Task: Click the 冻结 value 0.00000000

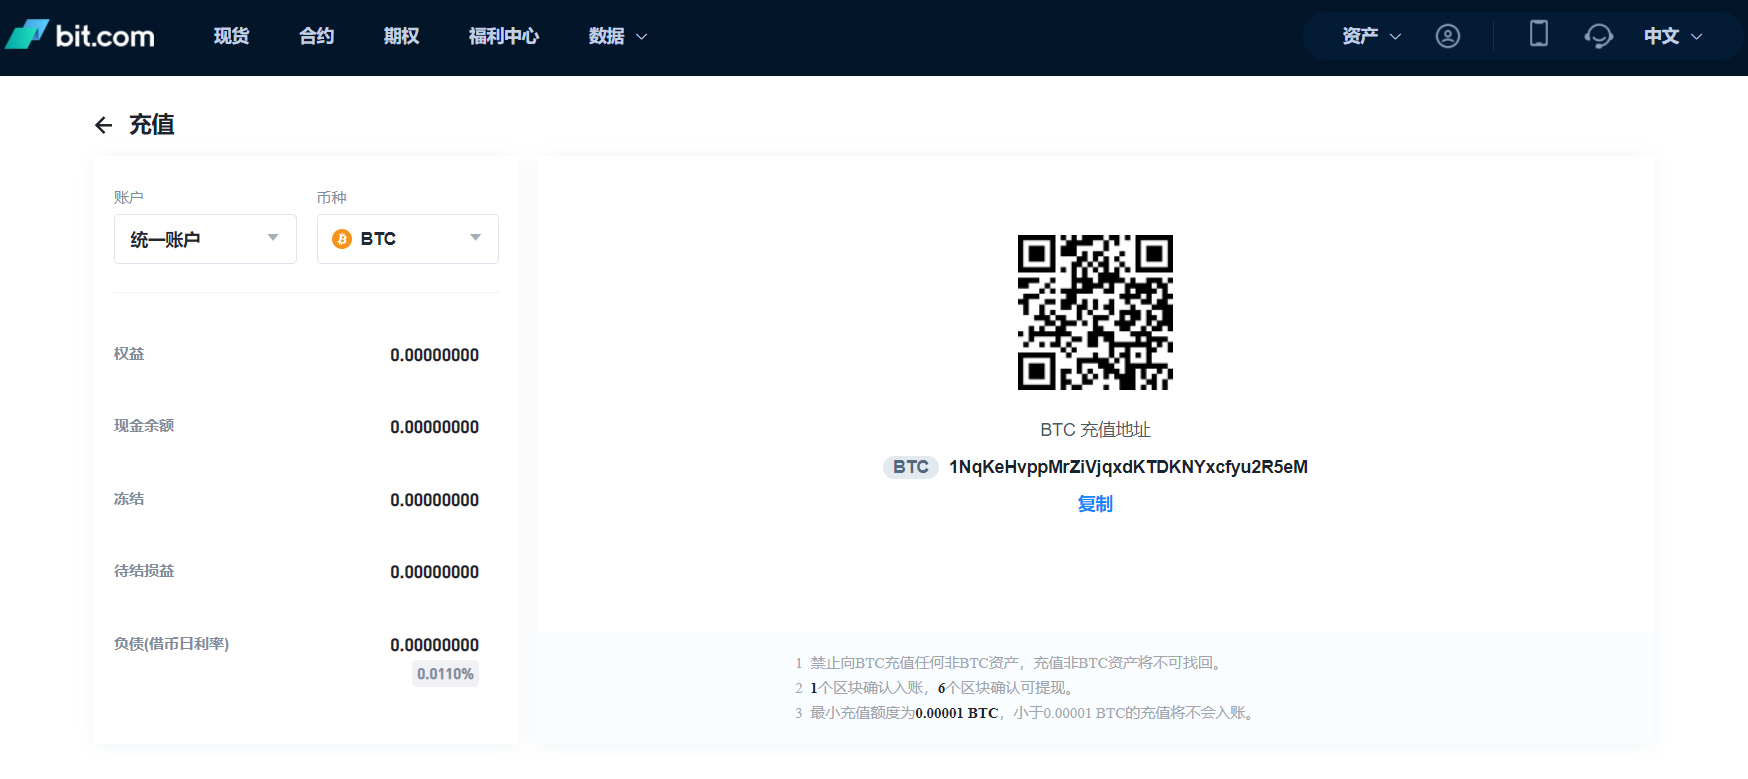Action: coord(434,500)
